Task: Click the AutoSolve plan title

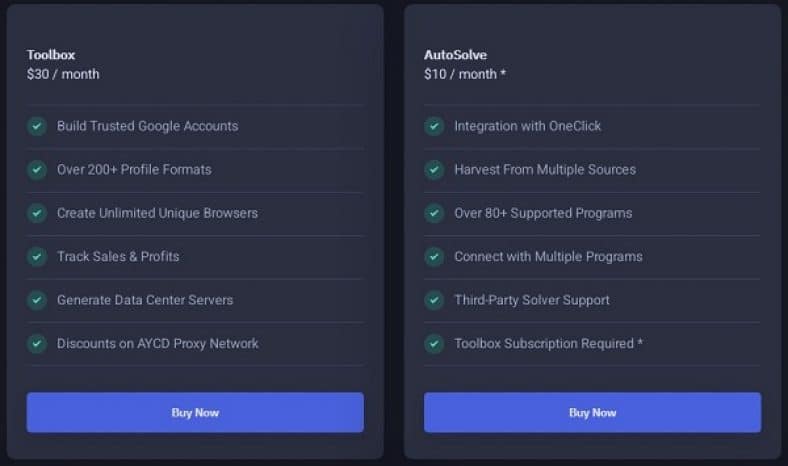Action: [x=455, y=55]
